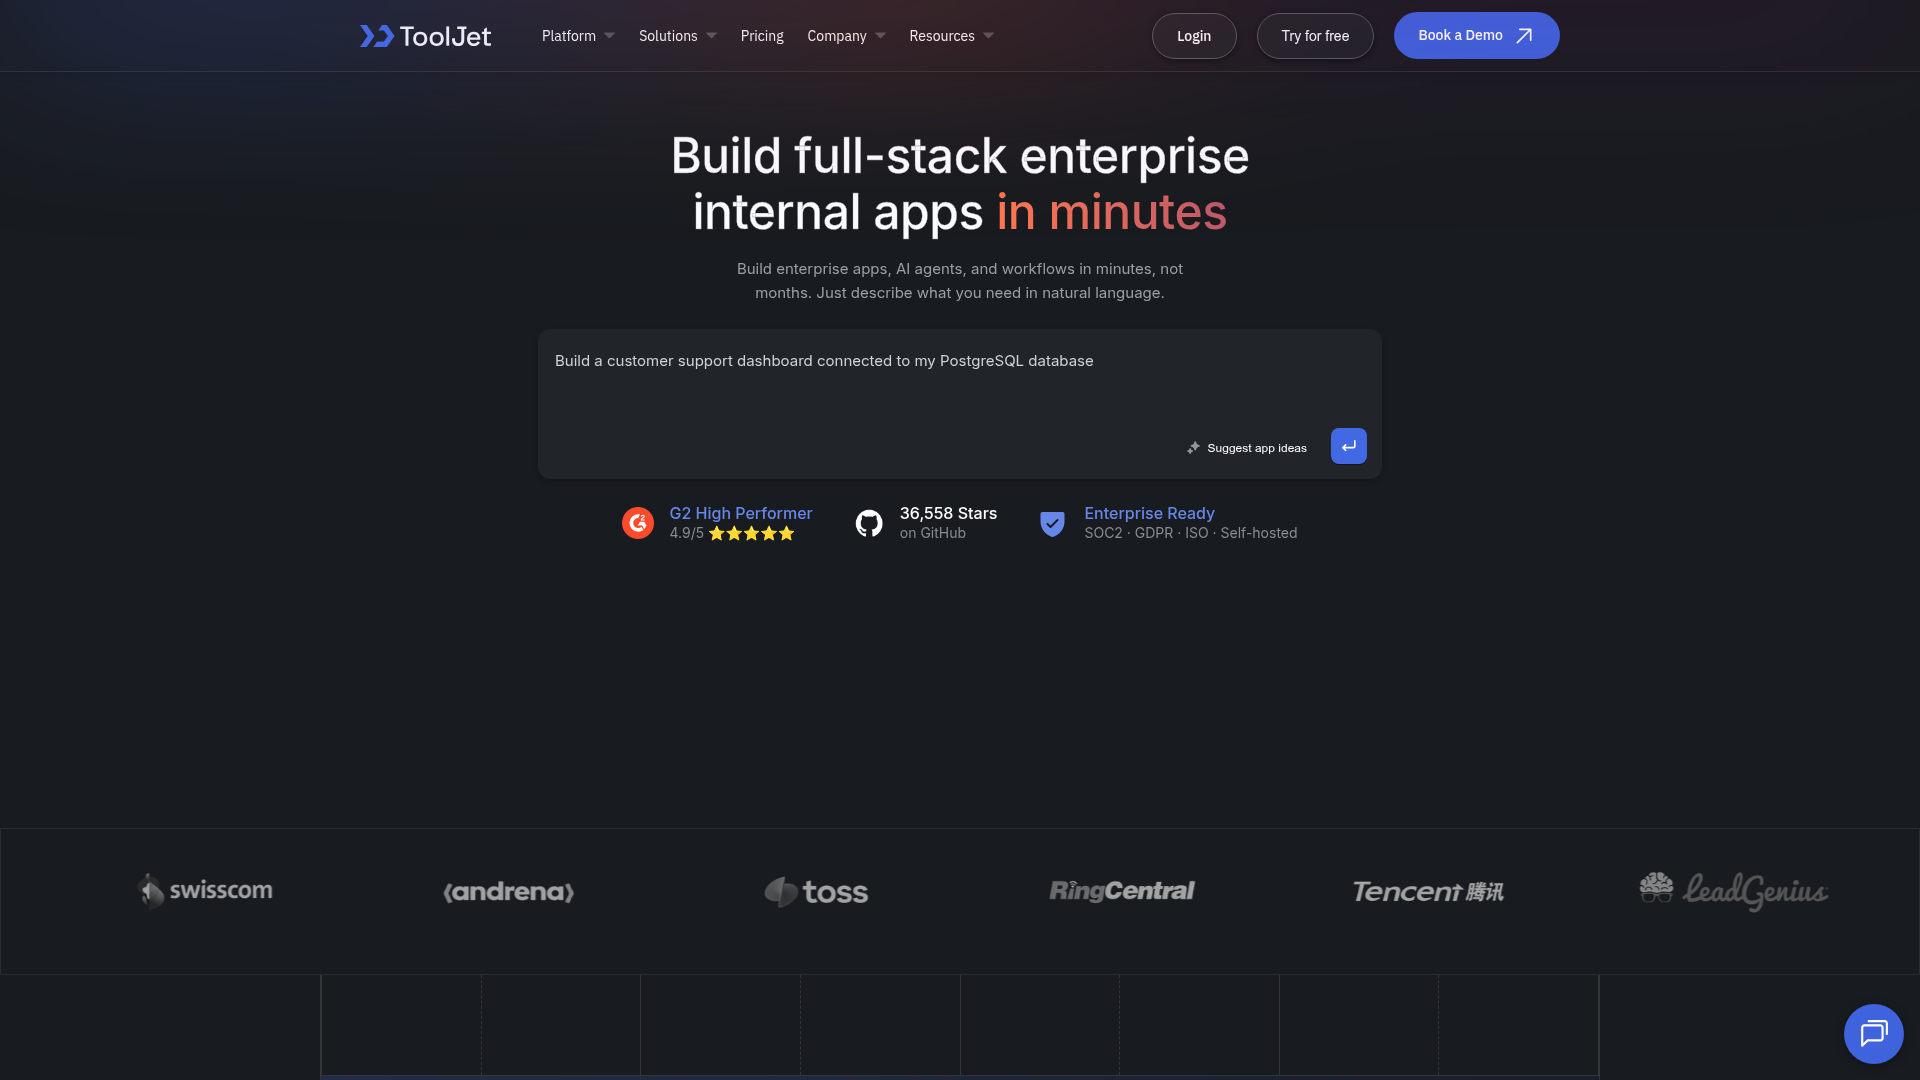Screen dimensions: 1920x1080
Task: Open the Resources dropdown menu
Action: point(951,36)
